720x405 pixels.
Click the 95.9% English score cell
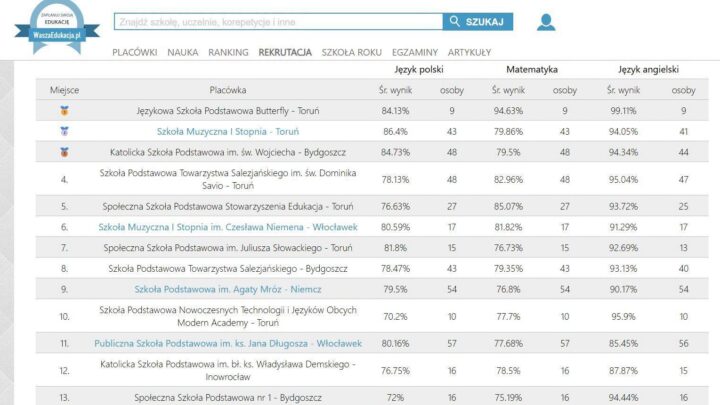[623, 316]
